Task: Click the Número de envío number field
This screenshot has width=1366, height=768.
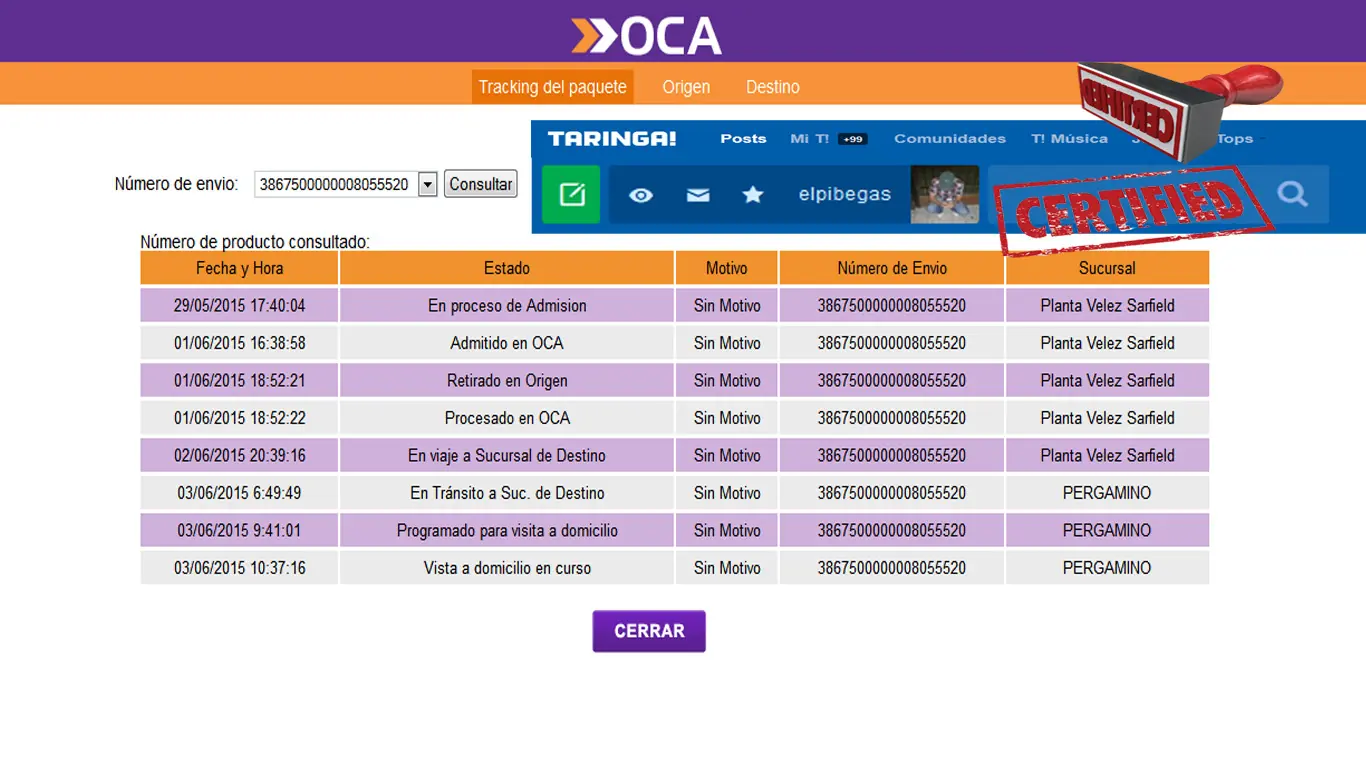Action: [x=335, y=184]
